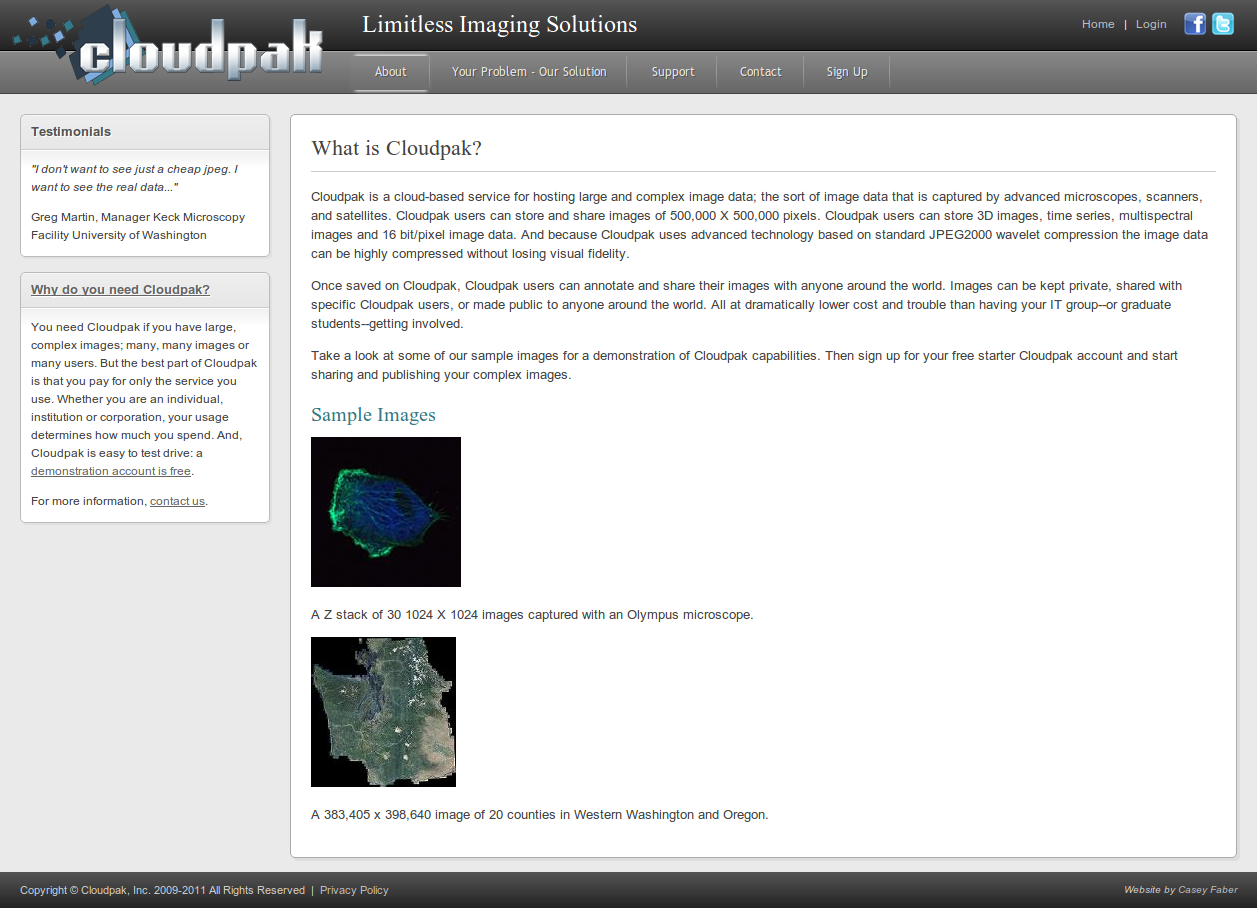Viewport: 1257px width, 908px height.
Task: Open the Twitter icon link
Action: click(1223, 24)
